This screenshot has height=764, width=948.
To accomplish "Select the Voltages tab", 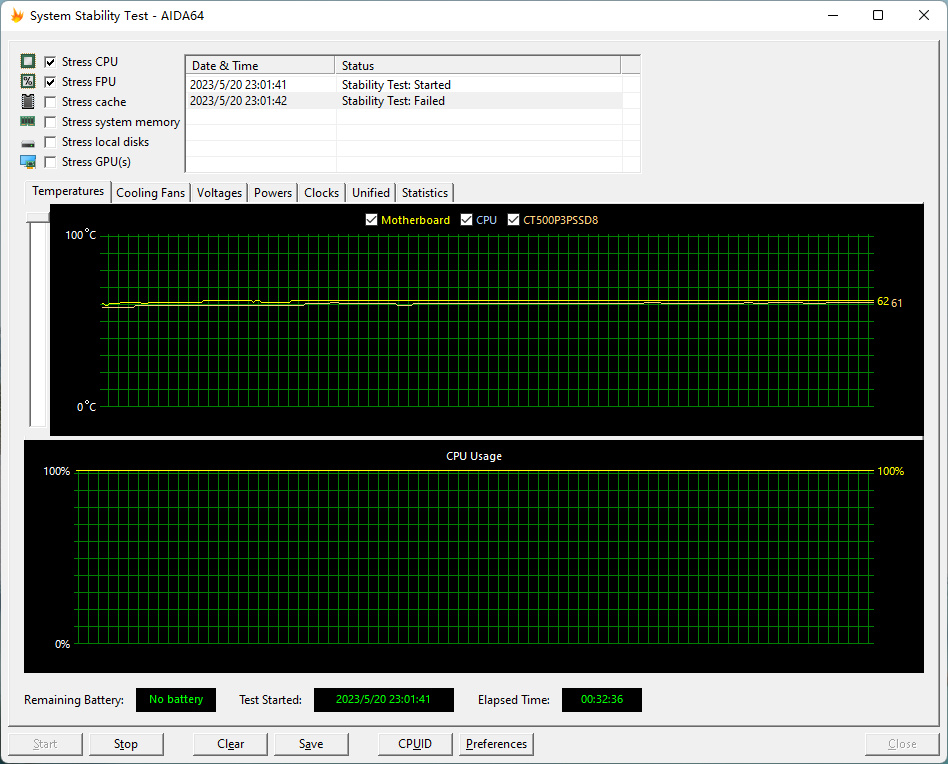I will coord(219,193).
